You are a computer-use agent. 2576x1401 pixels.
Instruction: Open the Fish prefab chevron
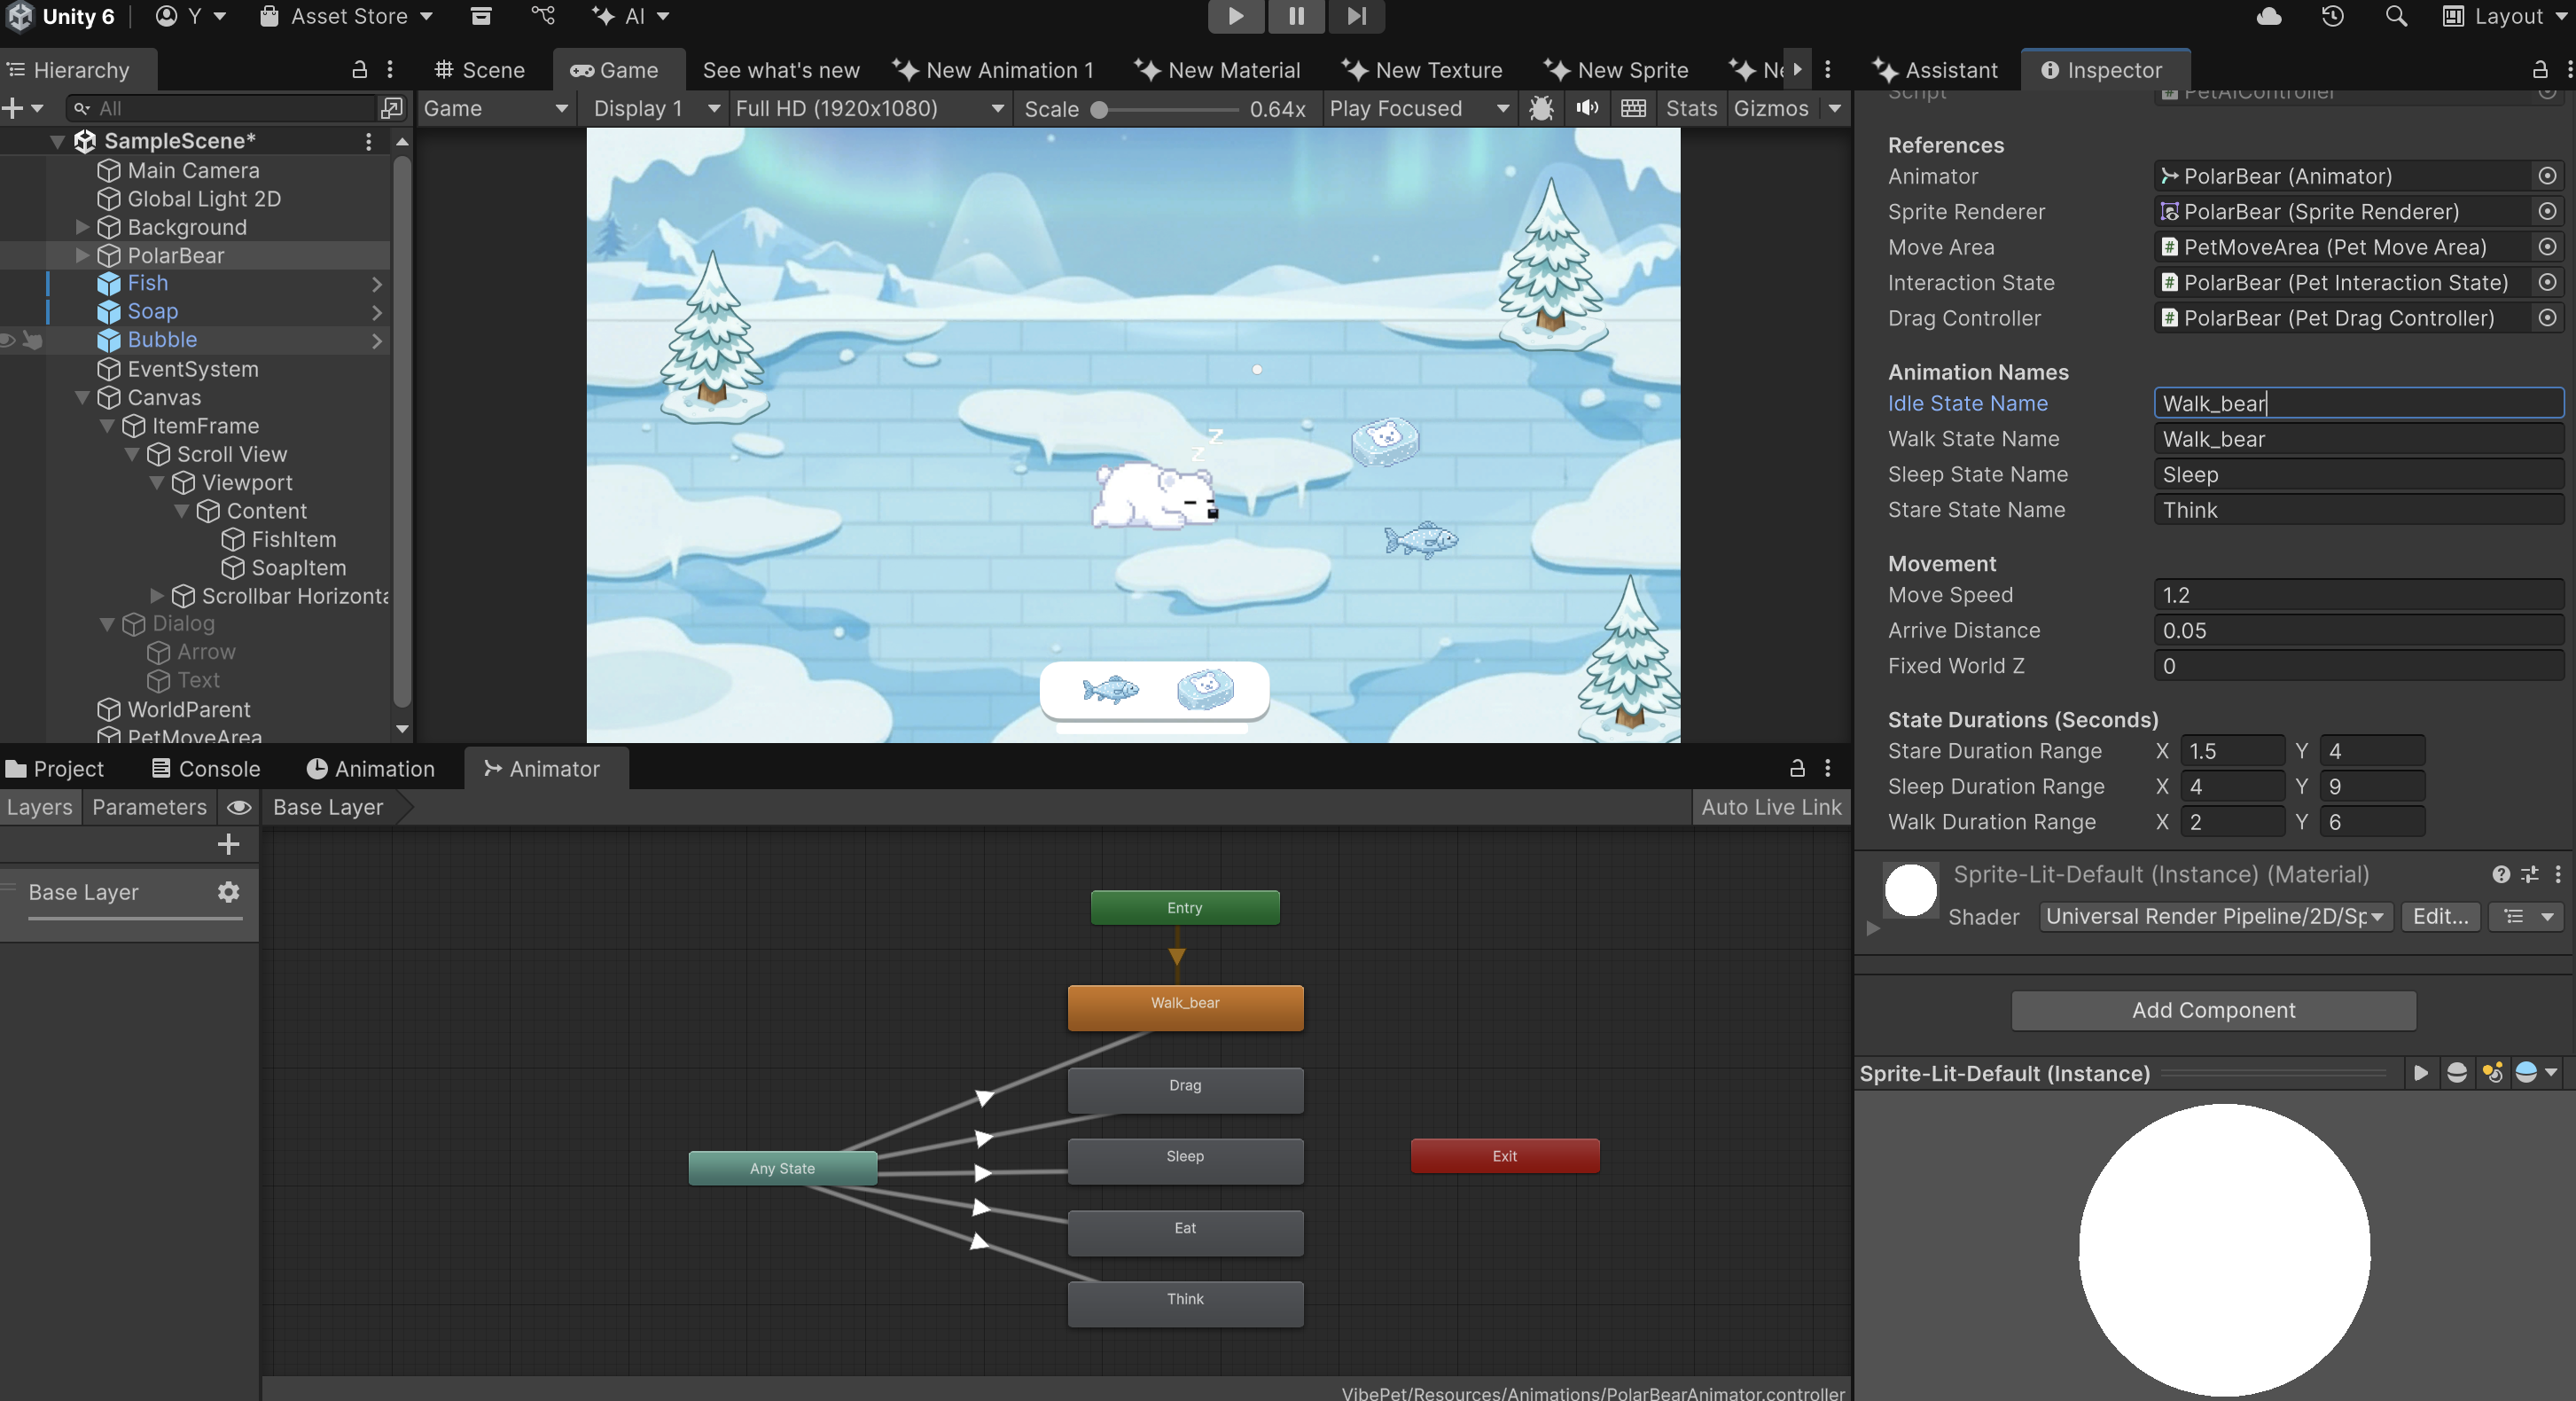pos(376,284)
